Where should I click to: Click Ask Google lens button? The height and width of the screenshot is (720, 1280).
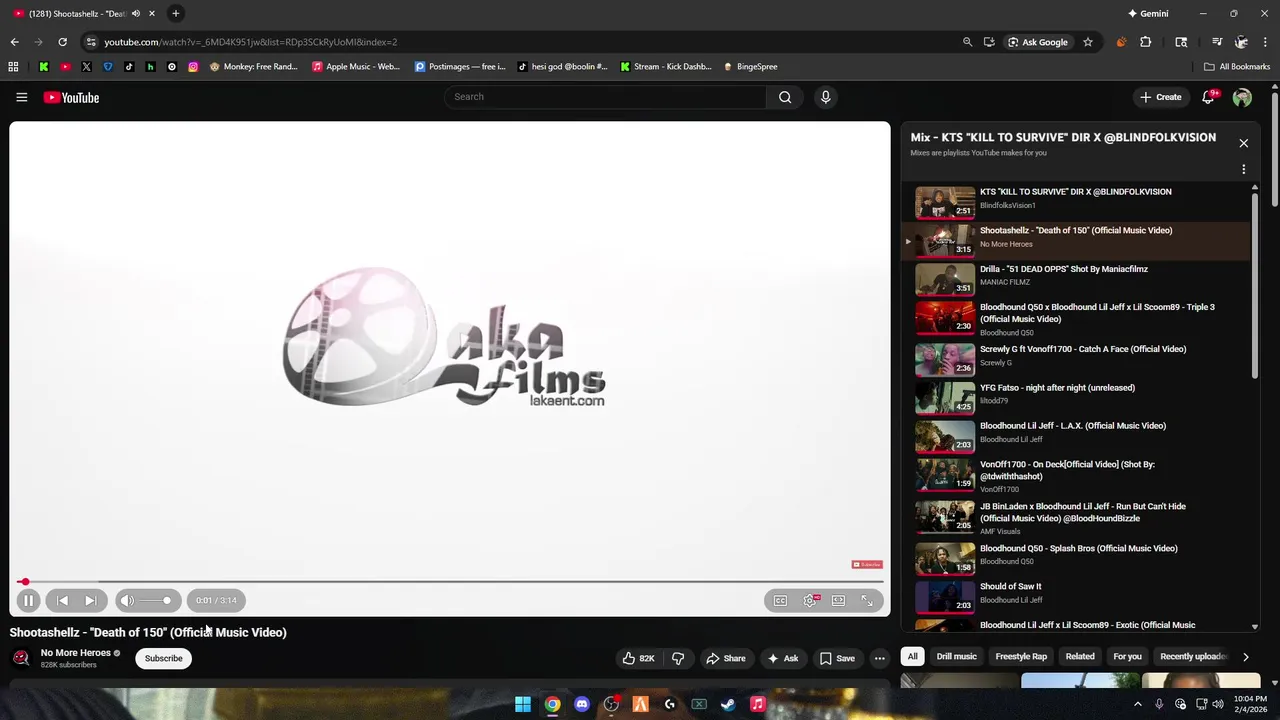1037,42
